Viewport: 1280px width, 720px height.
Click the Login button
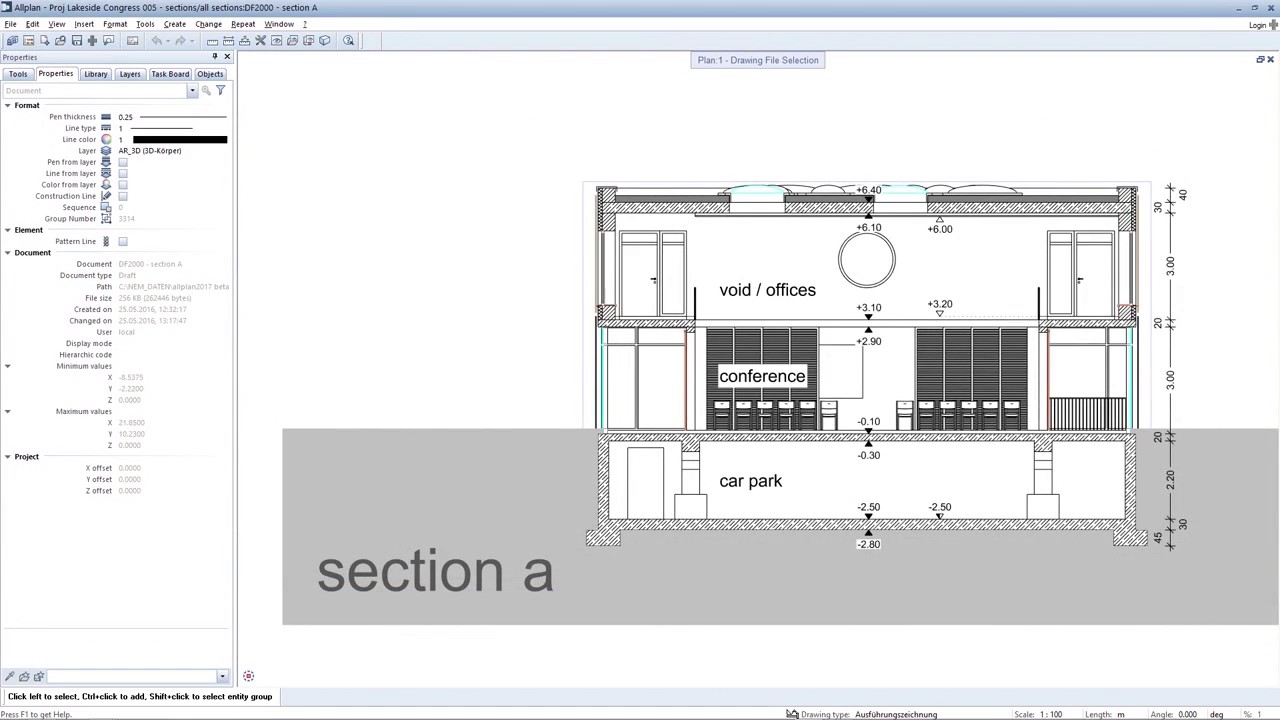[x=1259, y=25]
